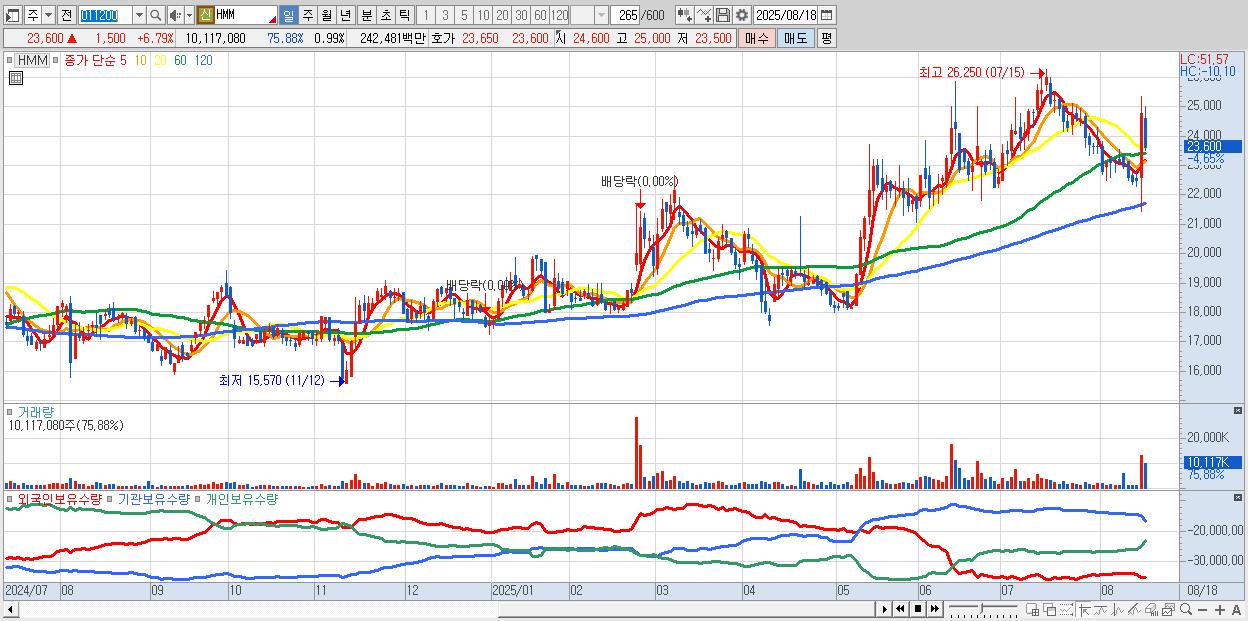1248x621 pixels.
Task: Click the add candle indicator icon
Action: point(684,15)
